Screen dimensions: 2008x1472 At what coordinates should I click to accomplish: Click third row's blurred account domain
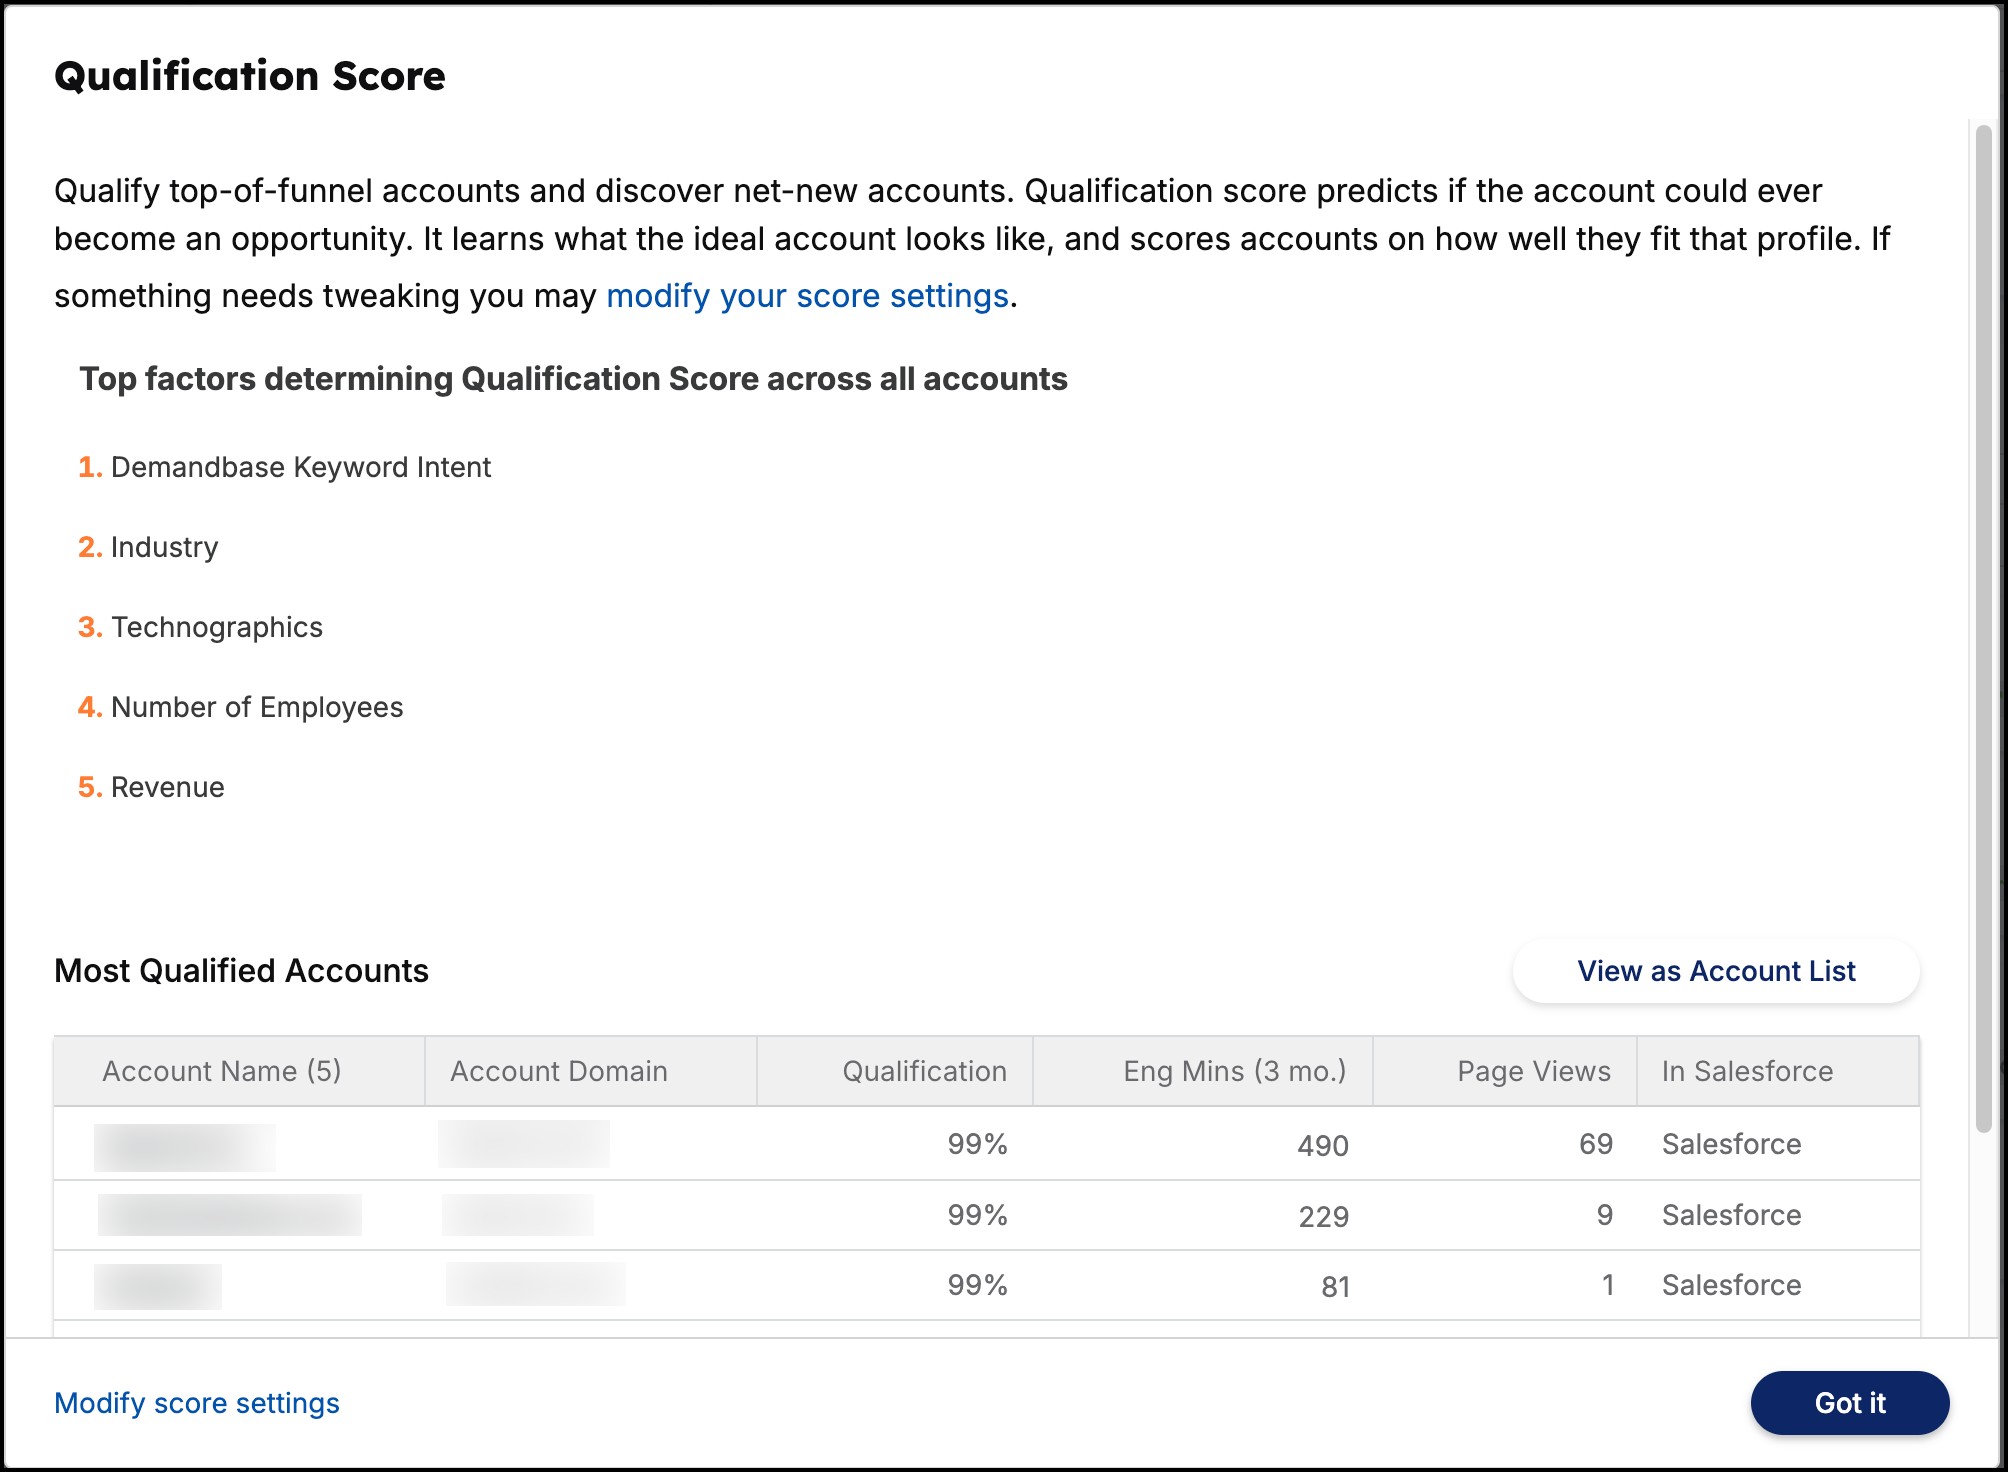coord(536,1284)
